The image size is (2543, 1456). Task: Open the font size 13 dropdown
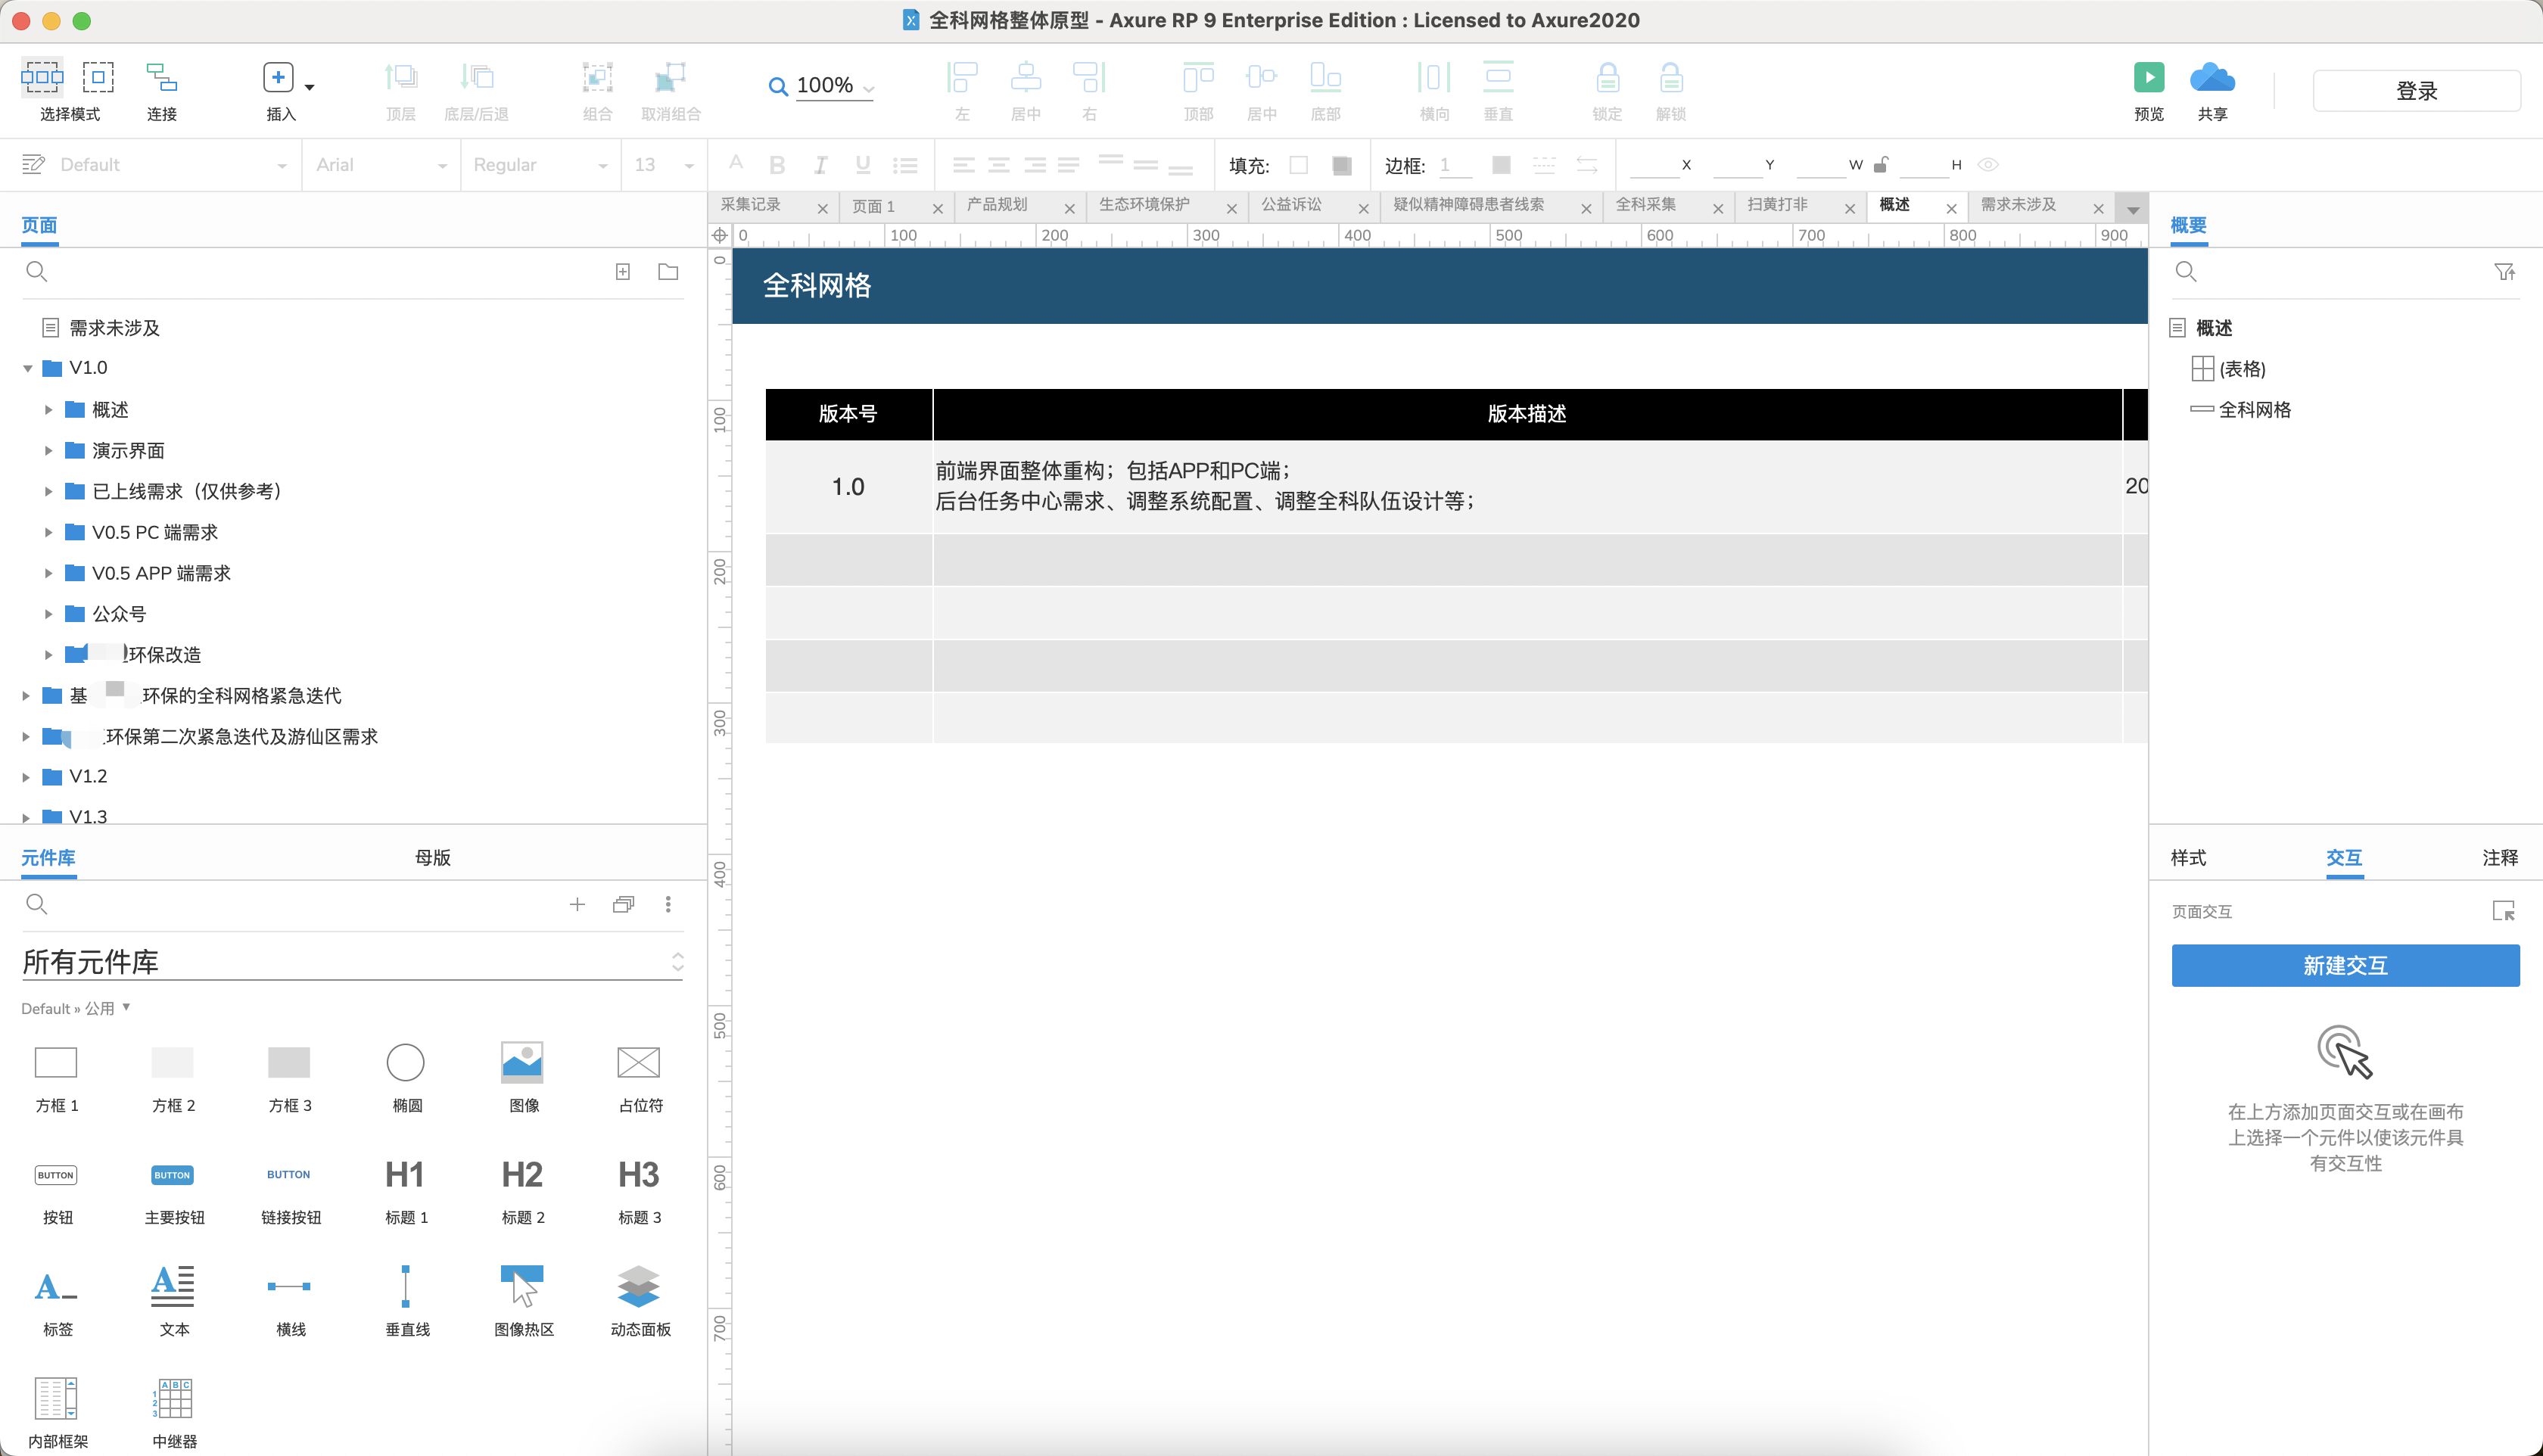[x=689, y=166]
